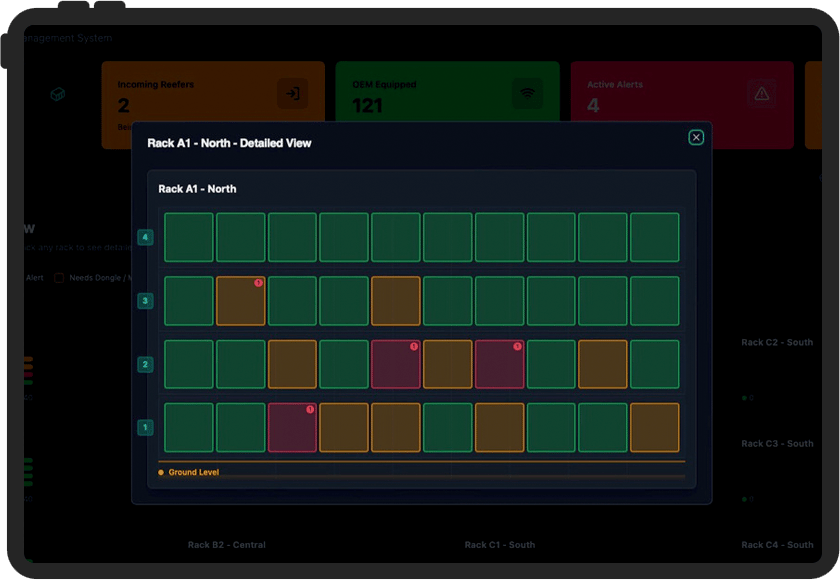Viewport: 840px width, 580px height.
Task: Close the Rack A1 detailed view dialog
Action: [x=696, y=138]
